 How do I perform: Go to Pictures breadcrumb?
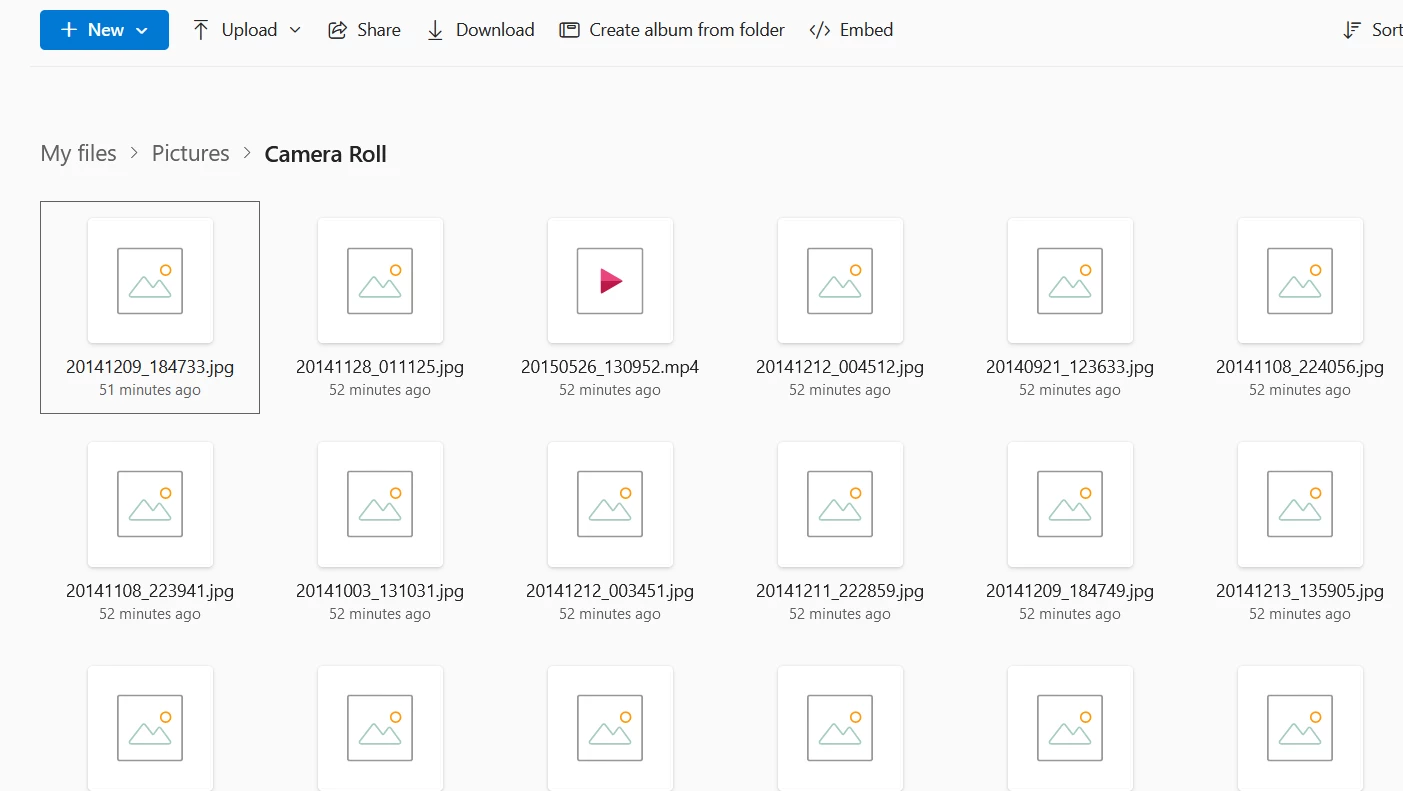(x=190, y=153)
